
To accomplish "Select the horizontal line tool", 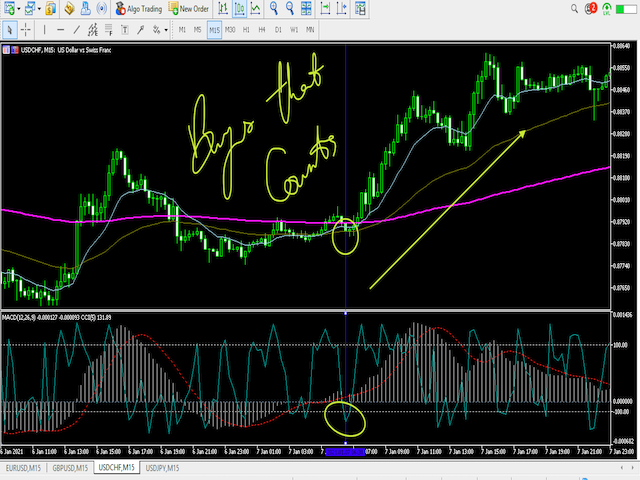I will (x=60, y=30).
